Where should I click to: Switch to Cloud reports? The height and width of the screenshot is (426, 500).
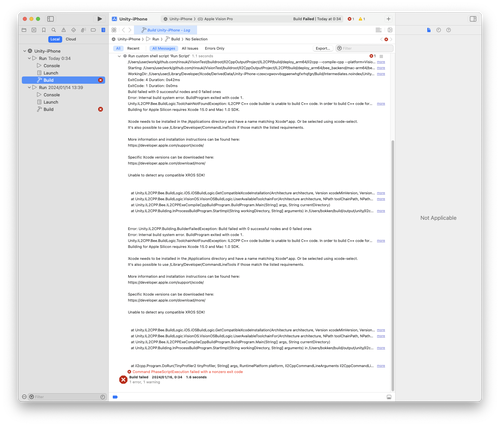71,39
